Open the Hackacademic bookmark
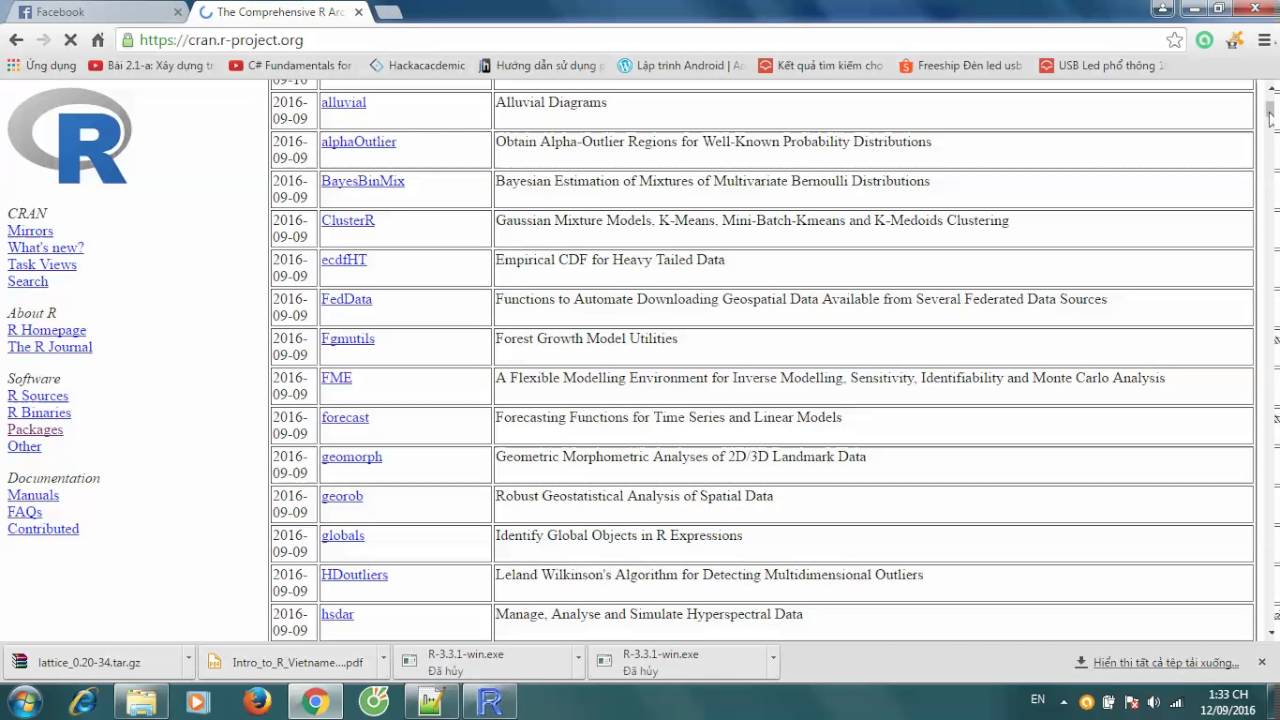Screen dimensions: 1280x720 point(417,65)
